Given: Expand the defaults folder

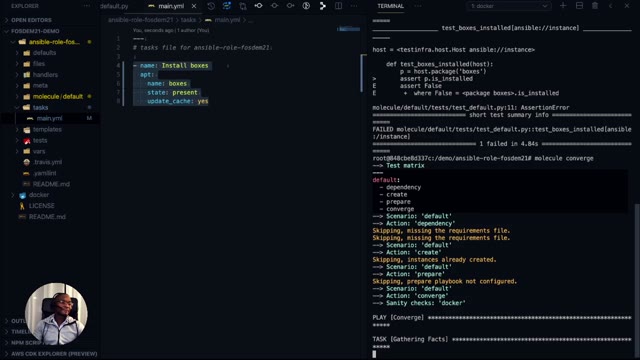Looking at the screenshot, I should point(17,53).
